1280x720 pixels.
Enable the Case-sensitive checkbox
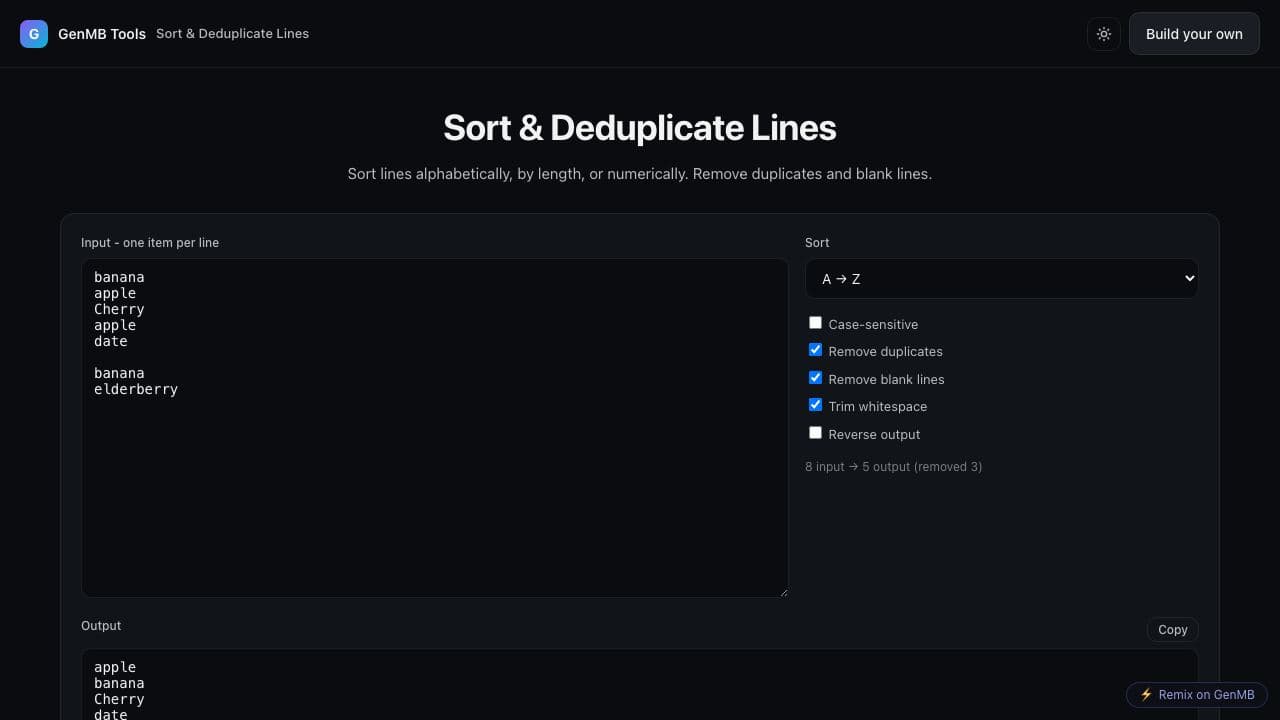[x=815, y=323]
